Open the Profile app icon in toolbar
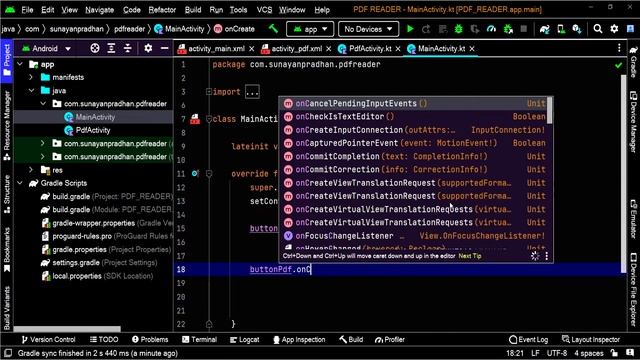The width and height of the screenshot is (640, 360). tap(491, 29)
